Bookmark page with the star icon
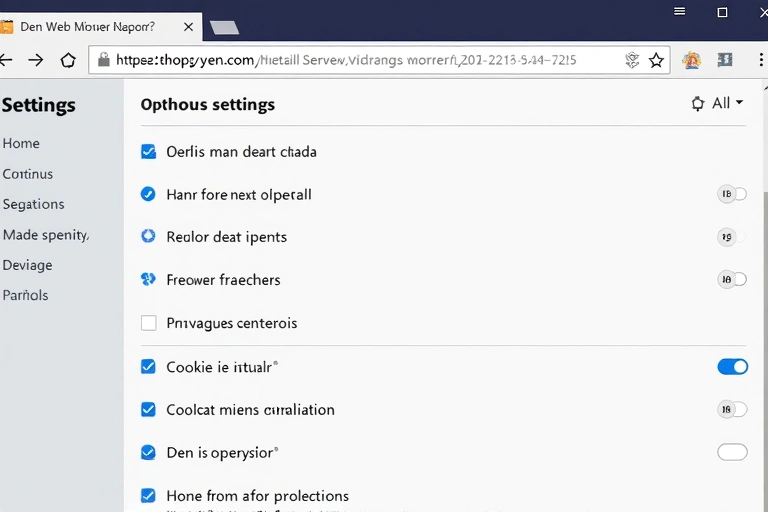The height and width of the screenshot is (512, 768). point(656,60)
